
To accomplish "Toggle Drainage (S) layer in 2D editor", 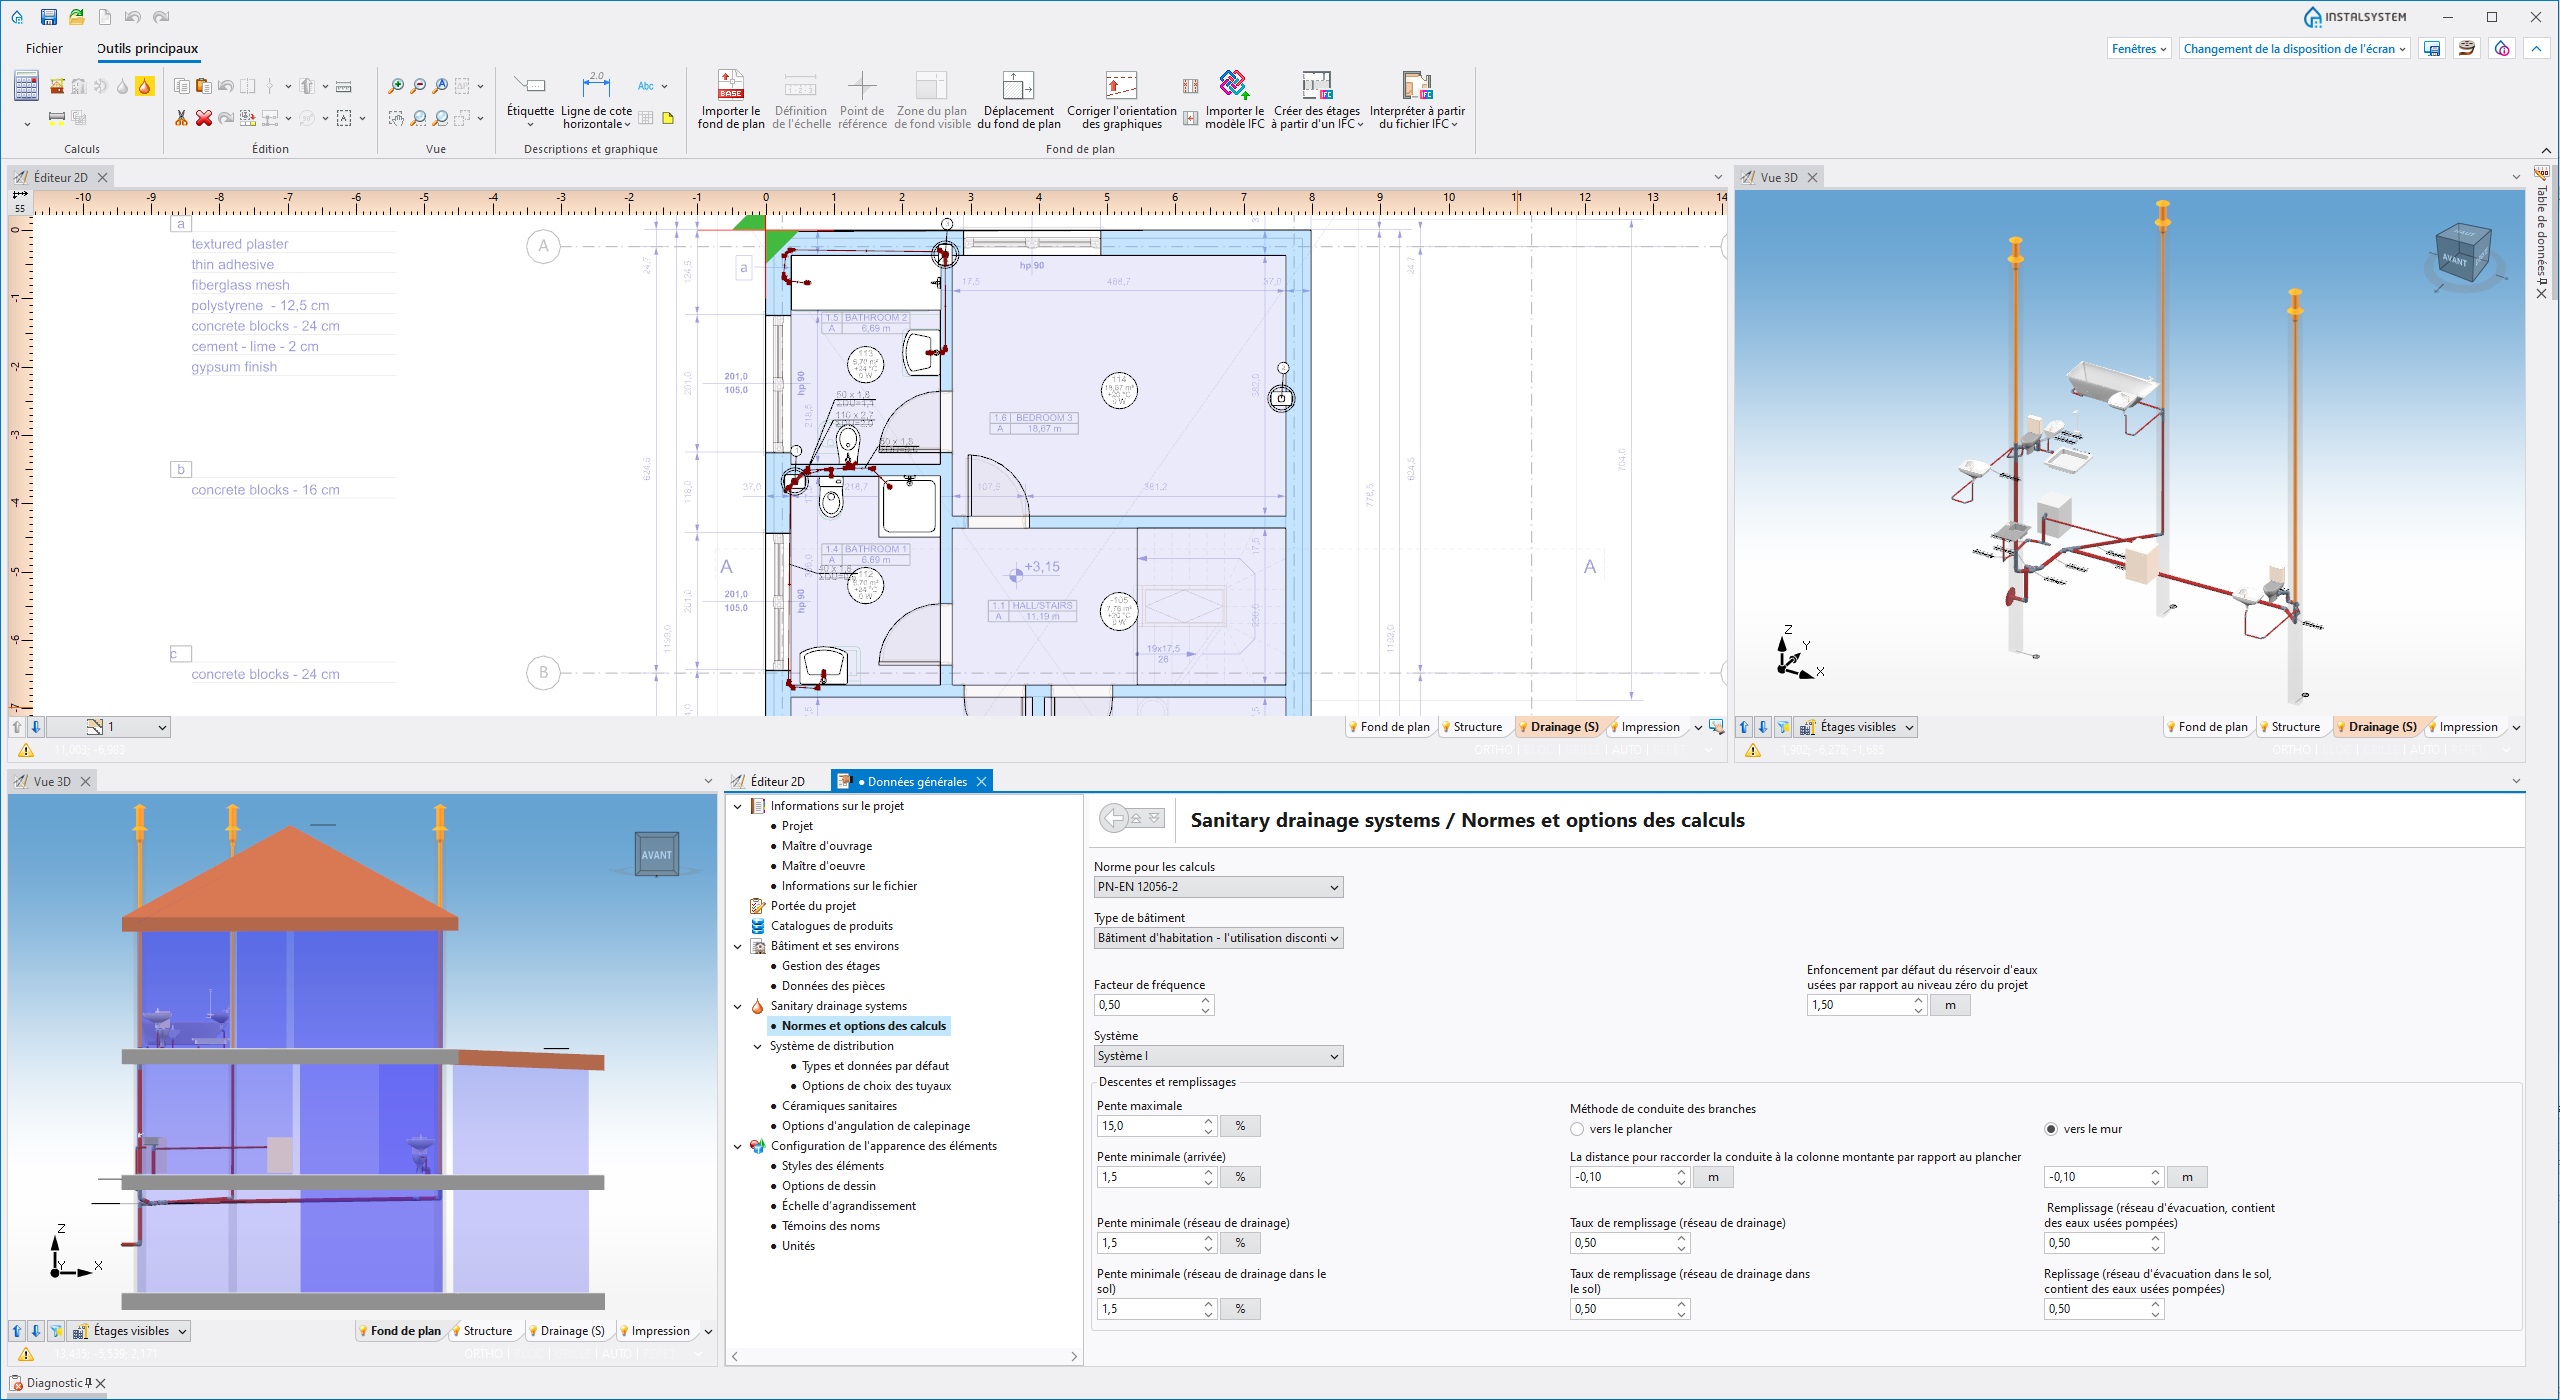I will point(1558,727).
